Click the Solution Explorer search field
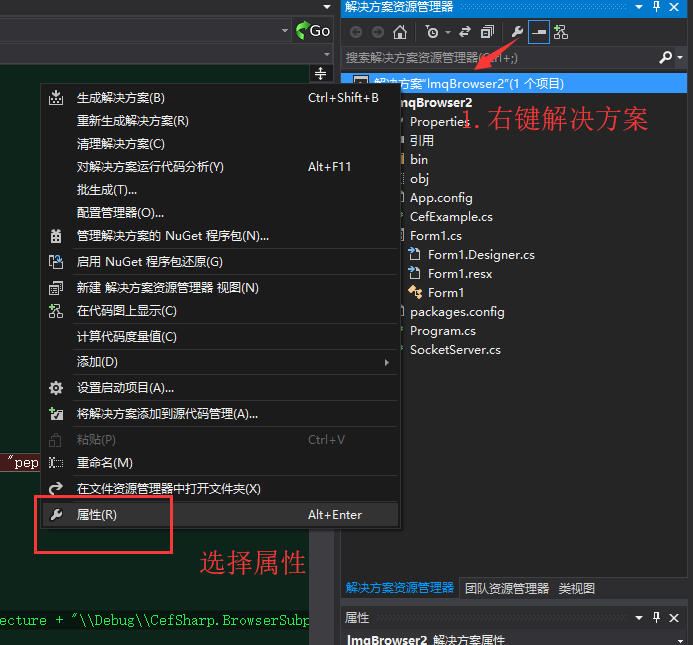The width and height of the screenshot is (693, 645). coord(499,57)
